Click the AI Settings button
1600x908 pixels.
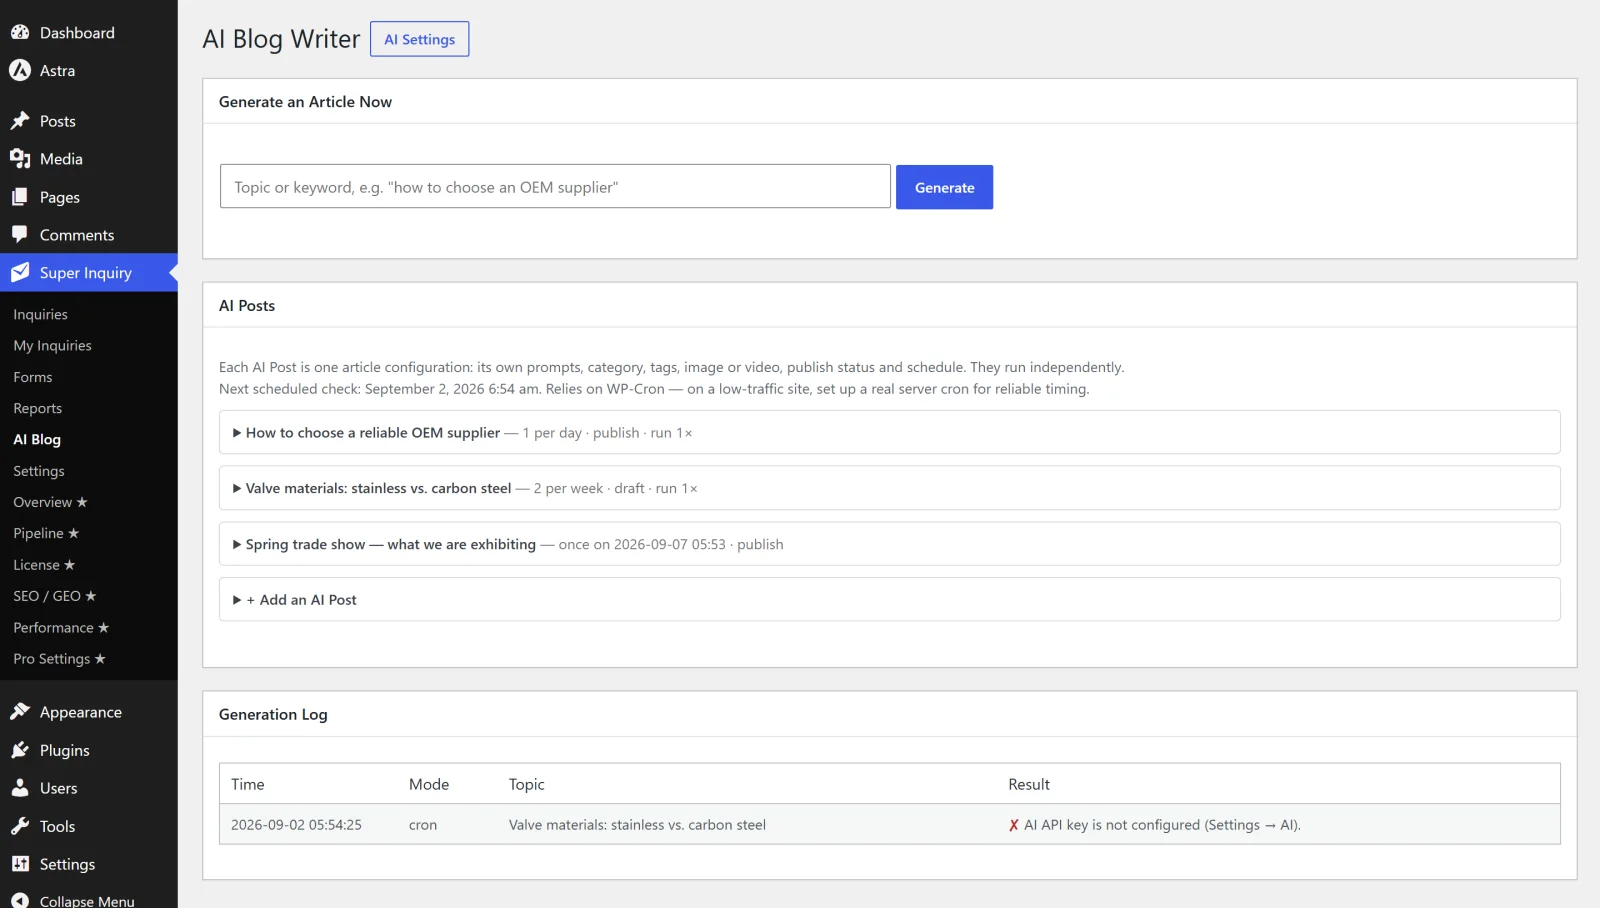pyautogui.click(x=419, y=39)
